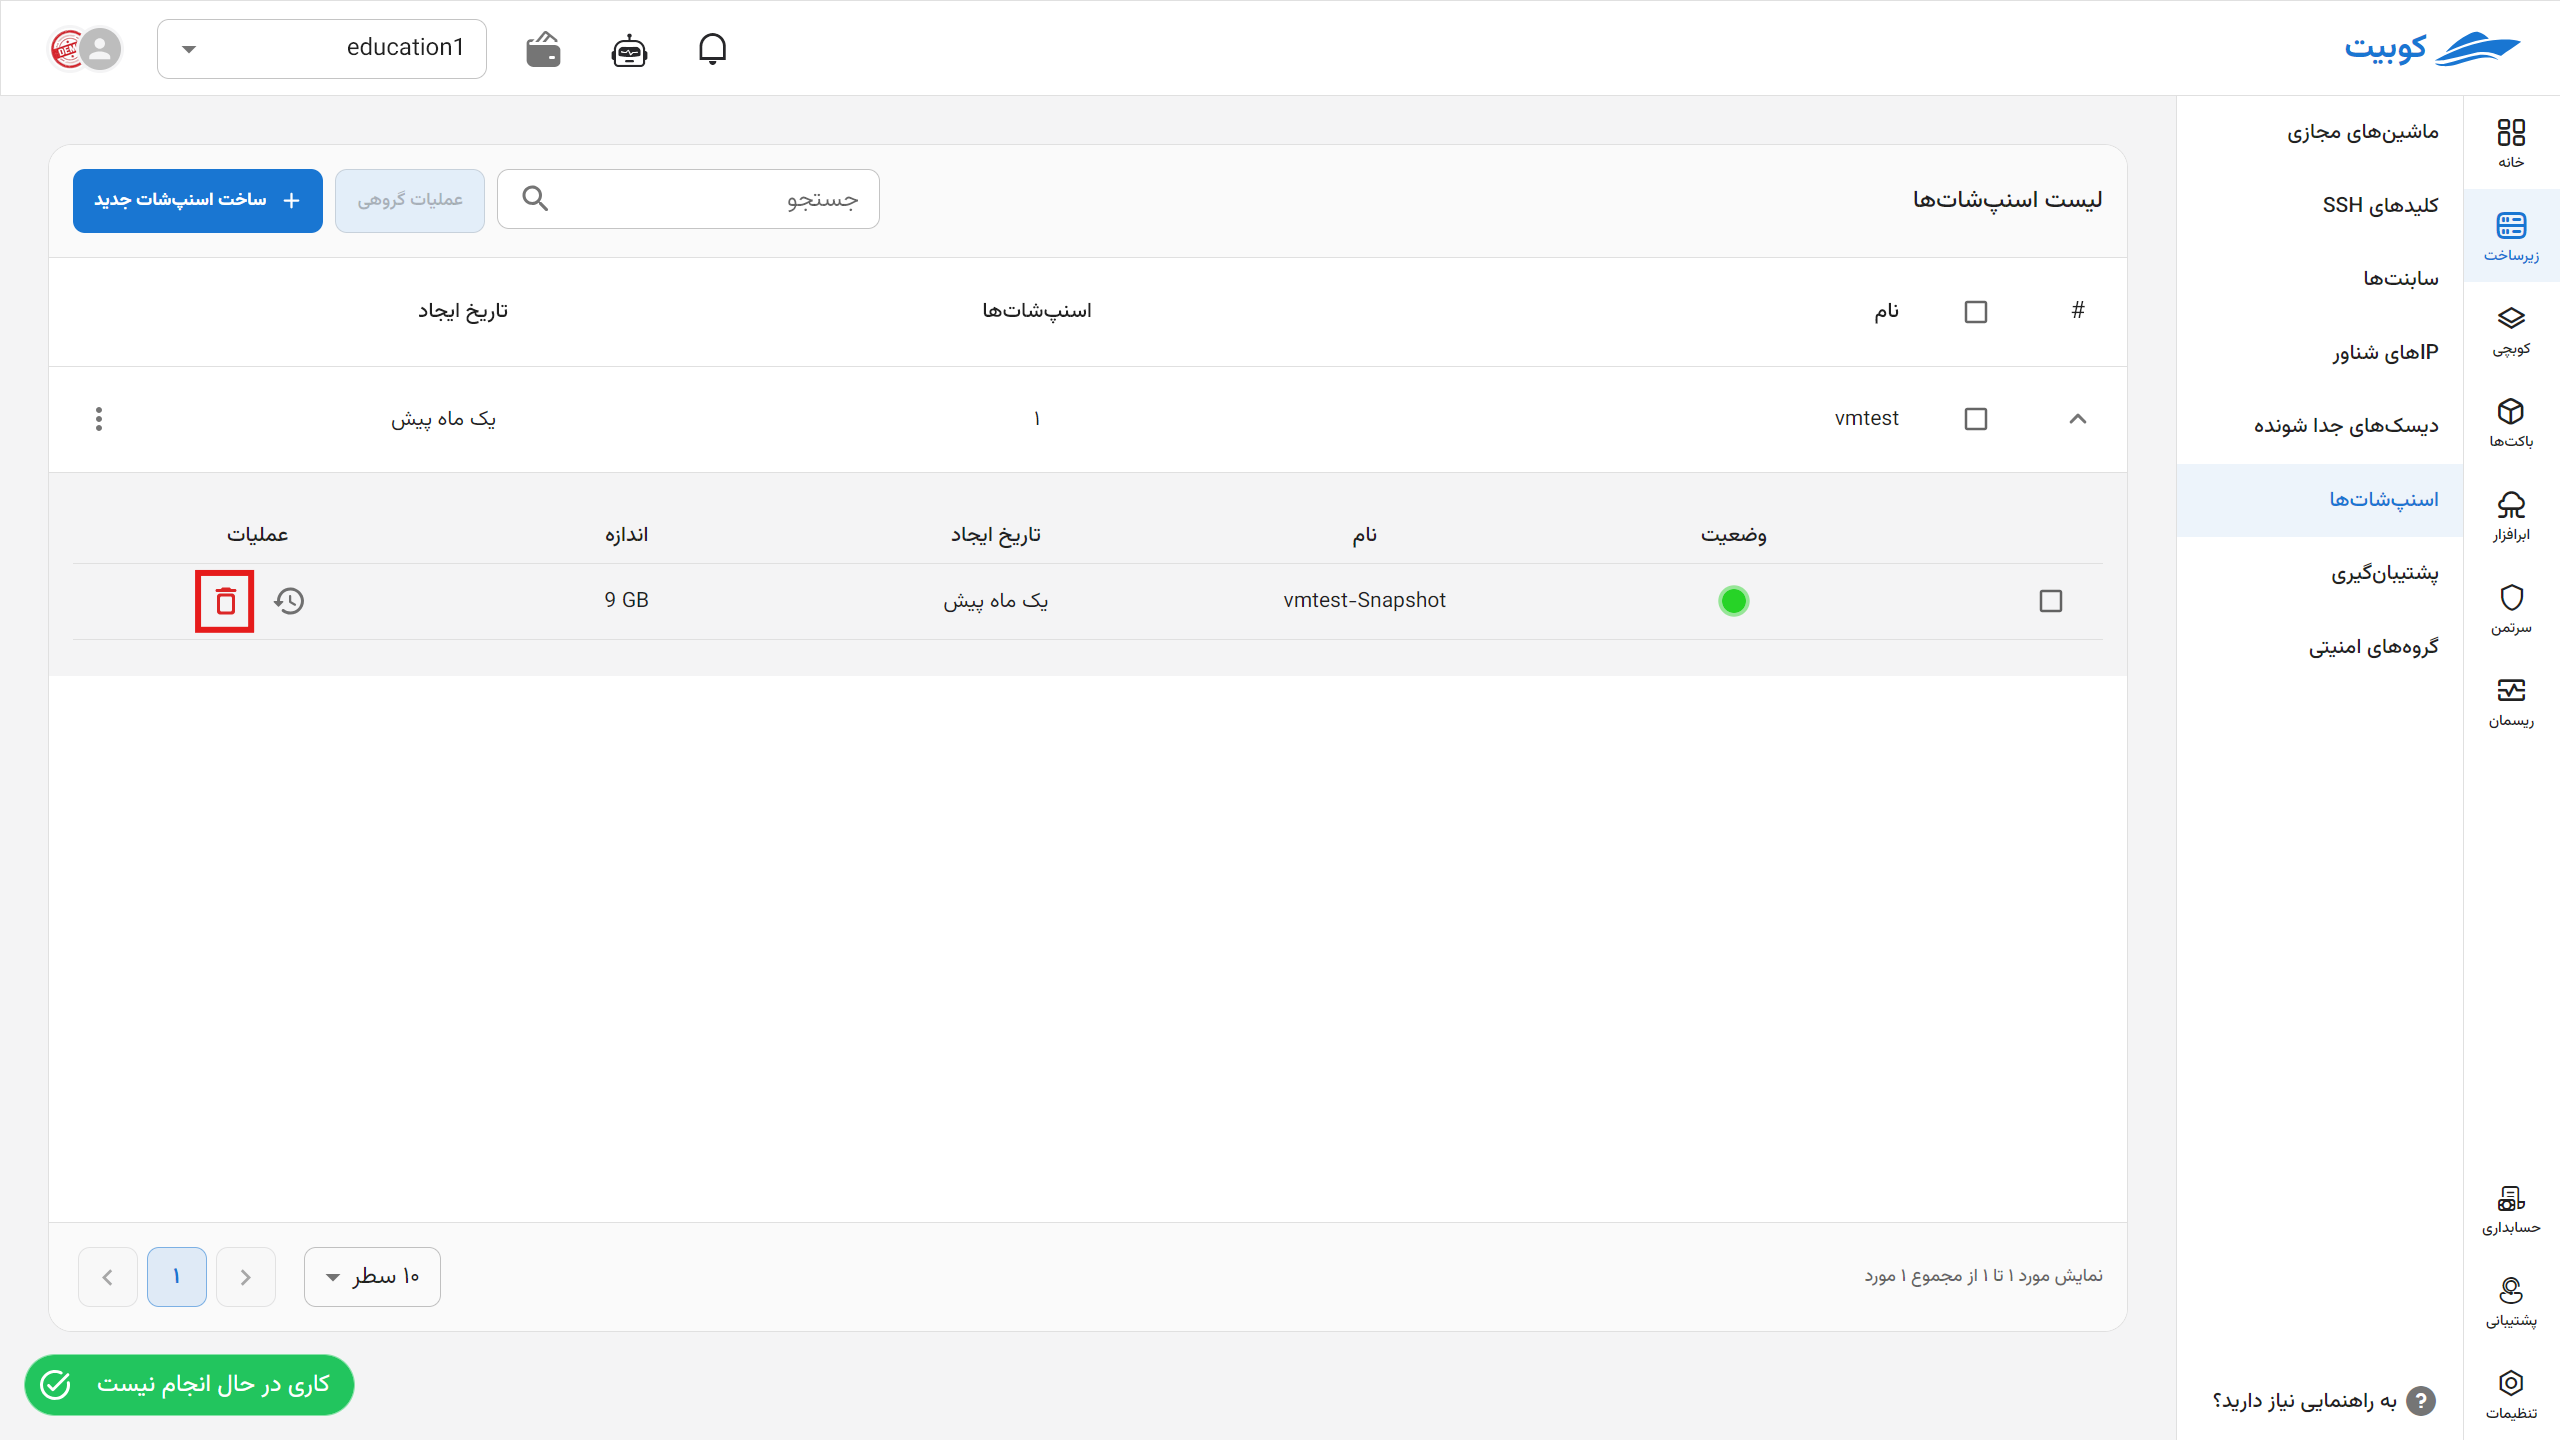The width and height of the screenshot is (2560, 1440).
Task: Click عملیات گروهی button
Action: click(410, 200)
